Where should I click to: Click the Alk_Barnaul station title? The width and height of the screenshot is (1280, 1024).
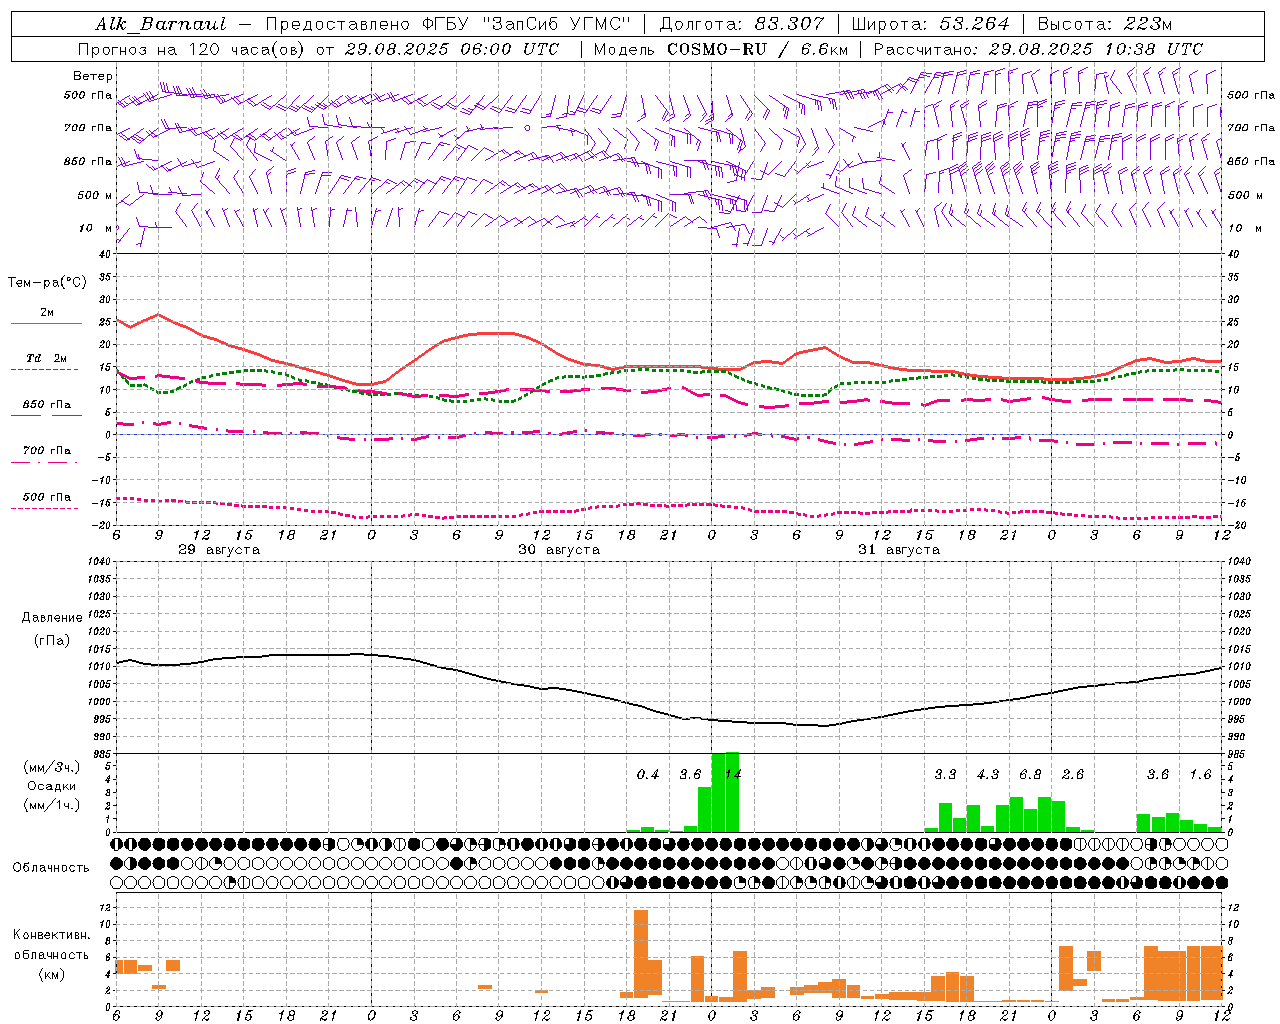(x=161, y=24)
